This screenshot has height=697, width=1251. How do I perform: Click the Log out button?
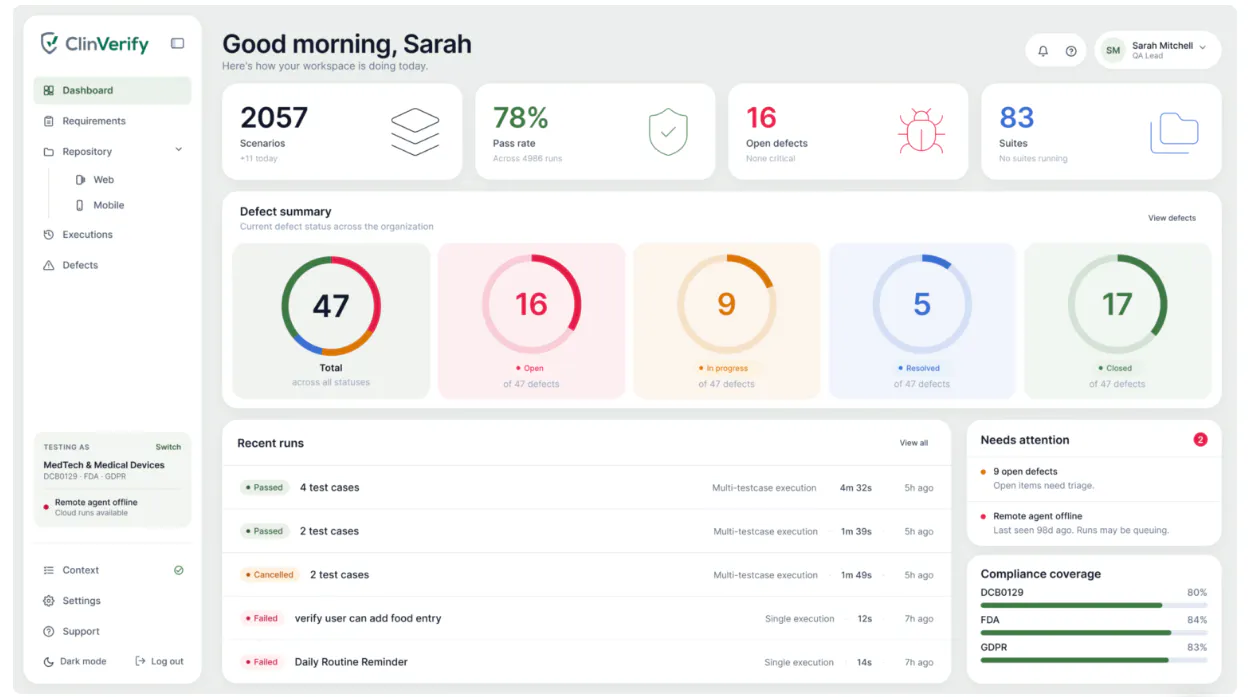pyautogui.click(x=159, y=662)
